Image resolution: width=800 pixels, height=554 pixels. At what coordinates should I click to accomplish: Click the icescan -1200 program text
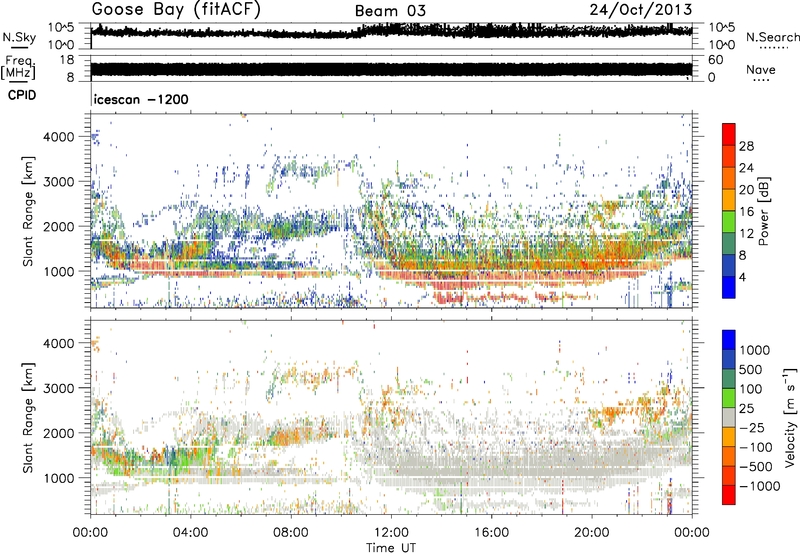coord(141,99)
